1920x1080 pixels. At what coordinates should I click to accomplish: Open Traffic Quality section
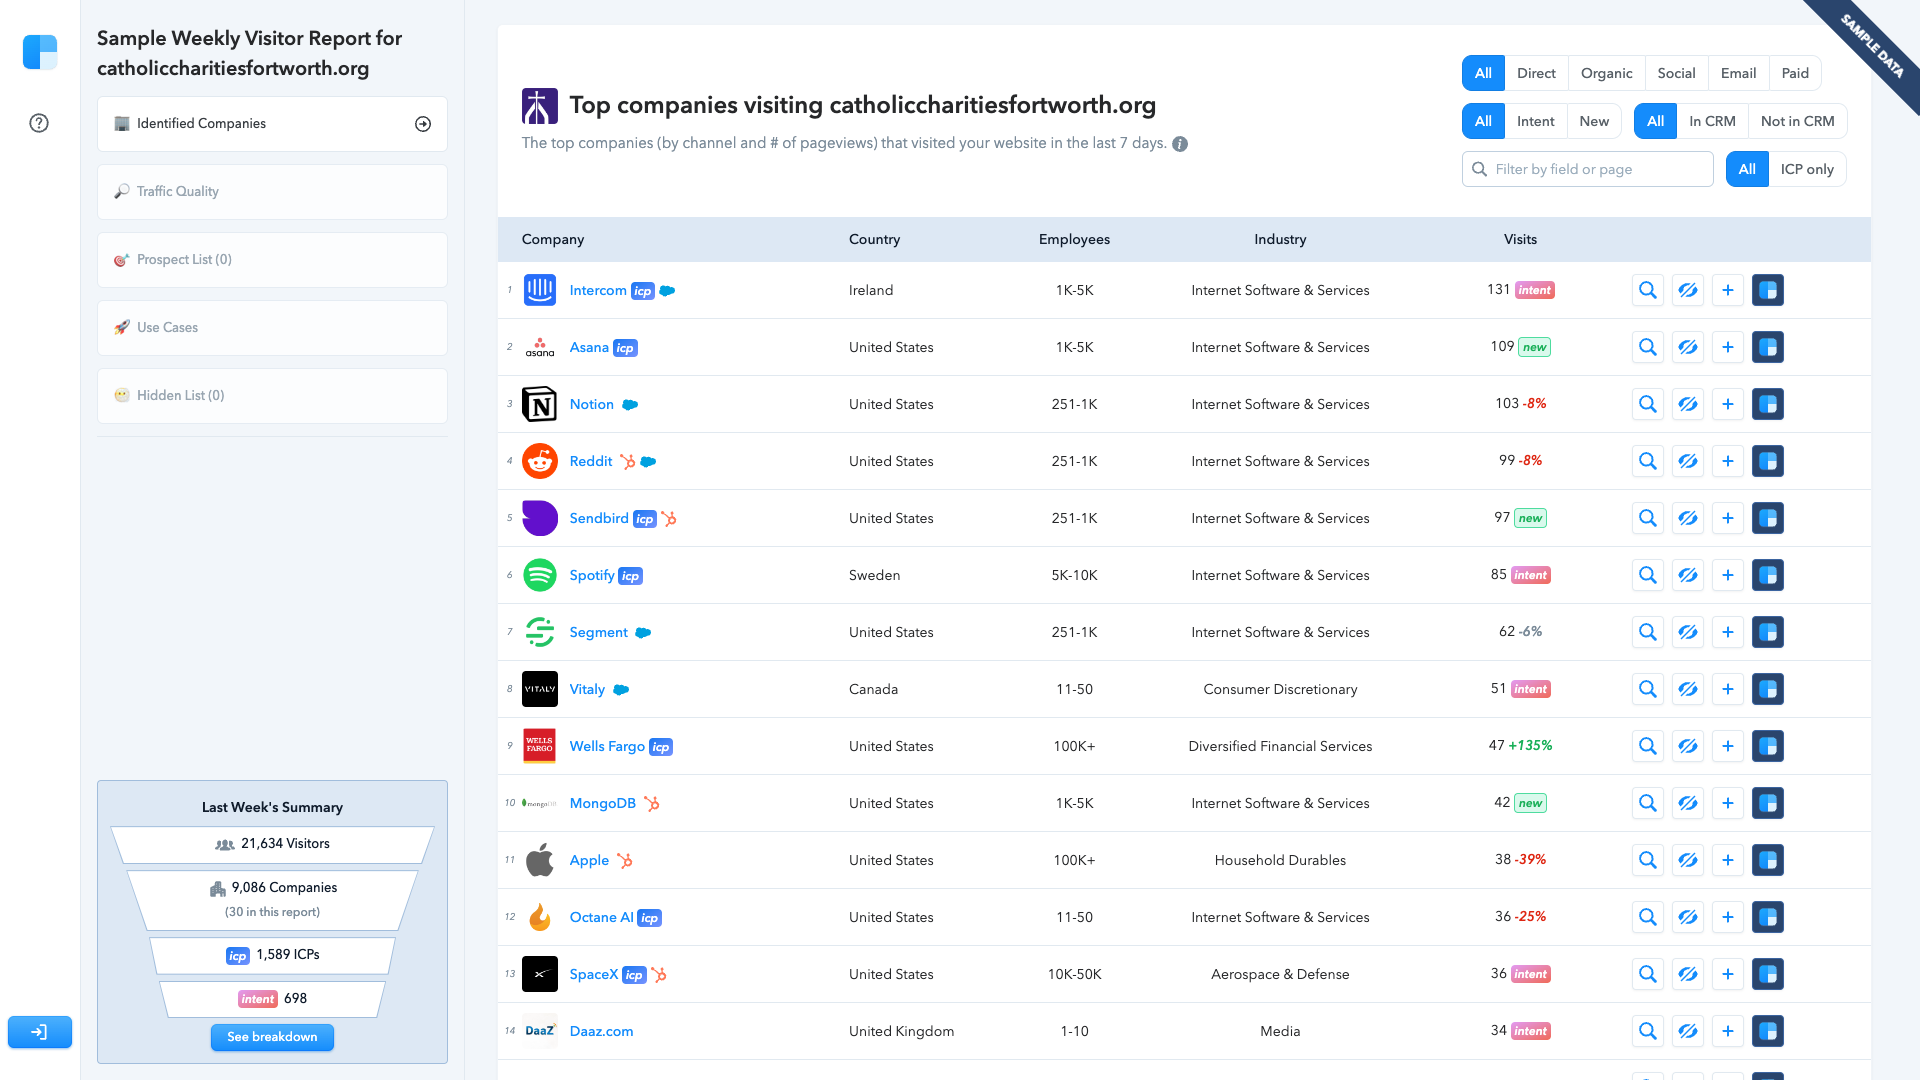272,192
